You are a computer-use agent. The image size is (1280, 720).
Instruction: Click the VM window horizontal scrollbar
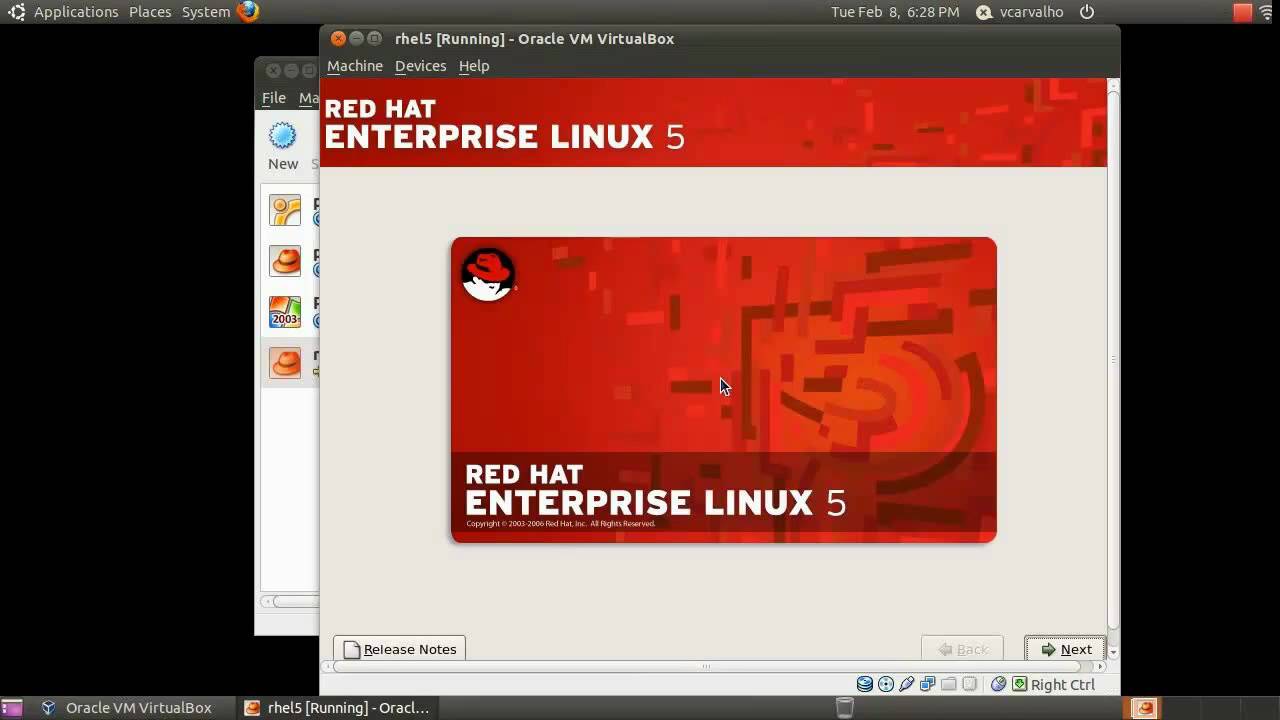point(706,666)
